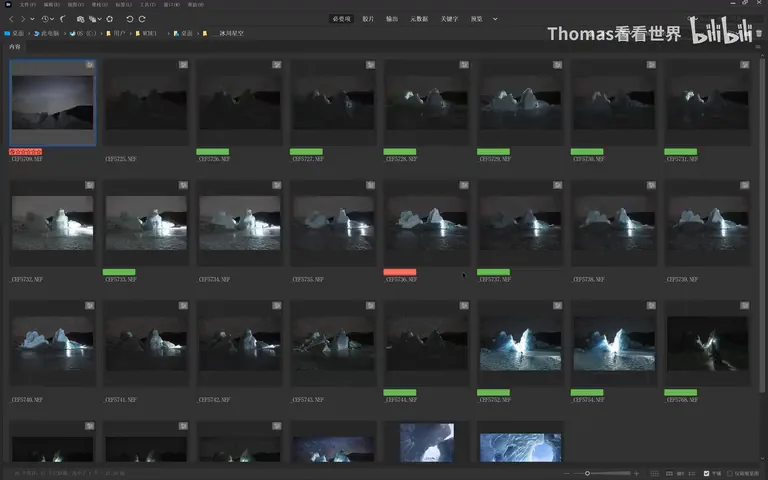
Task: Click the thumbnail size slider handle
Action: (x=587, y=473)
